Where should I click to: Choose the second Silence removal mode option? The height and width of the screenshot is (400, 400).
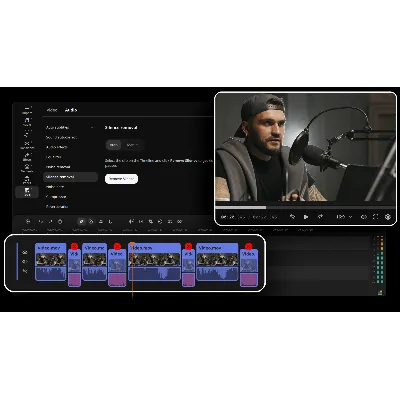[132, 145]
